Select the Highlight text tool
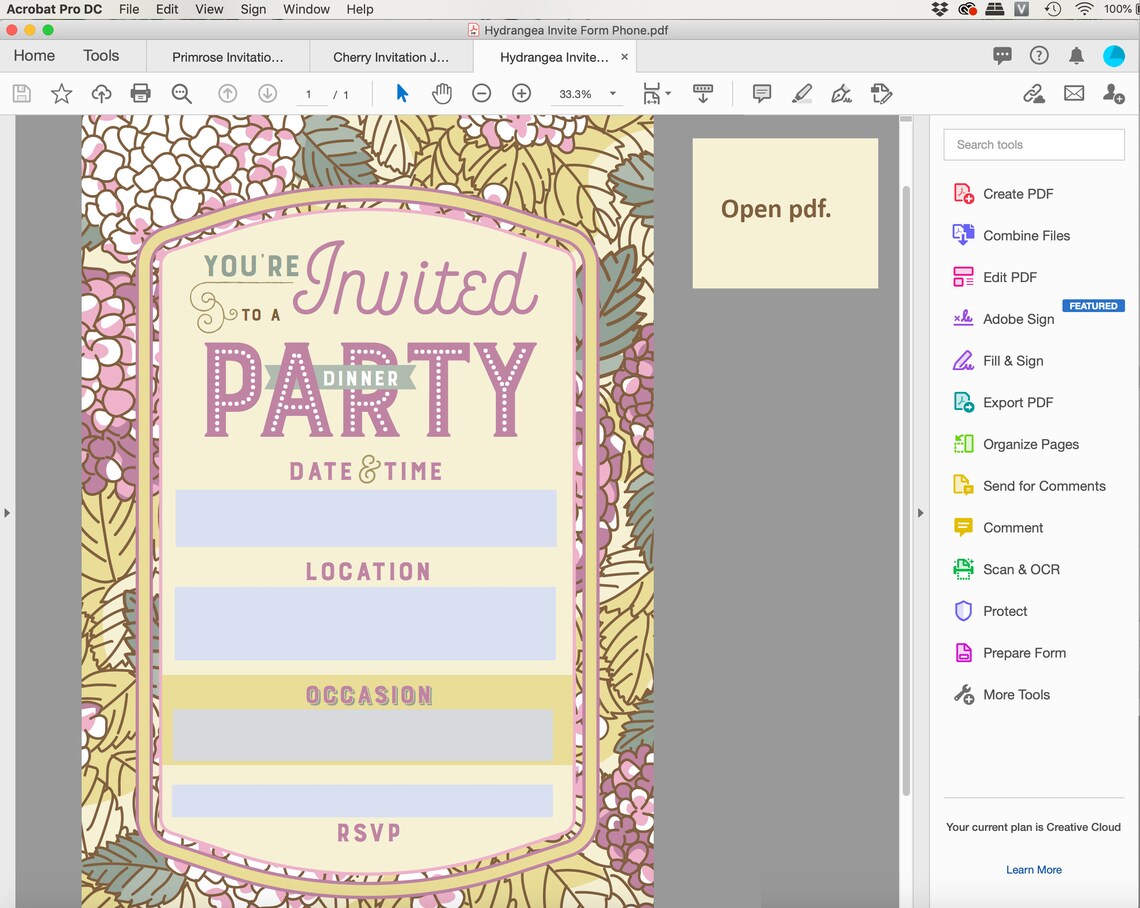 pyautogui.click(x=801, y=93)
